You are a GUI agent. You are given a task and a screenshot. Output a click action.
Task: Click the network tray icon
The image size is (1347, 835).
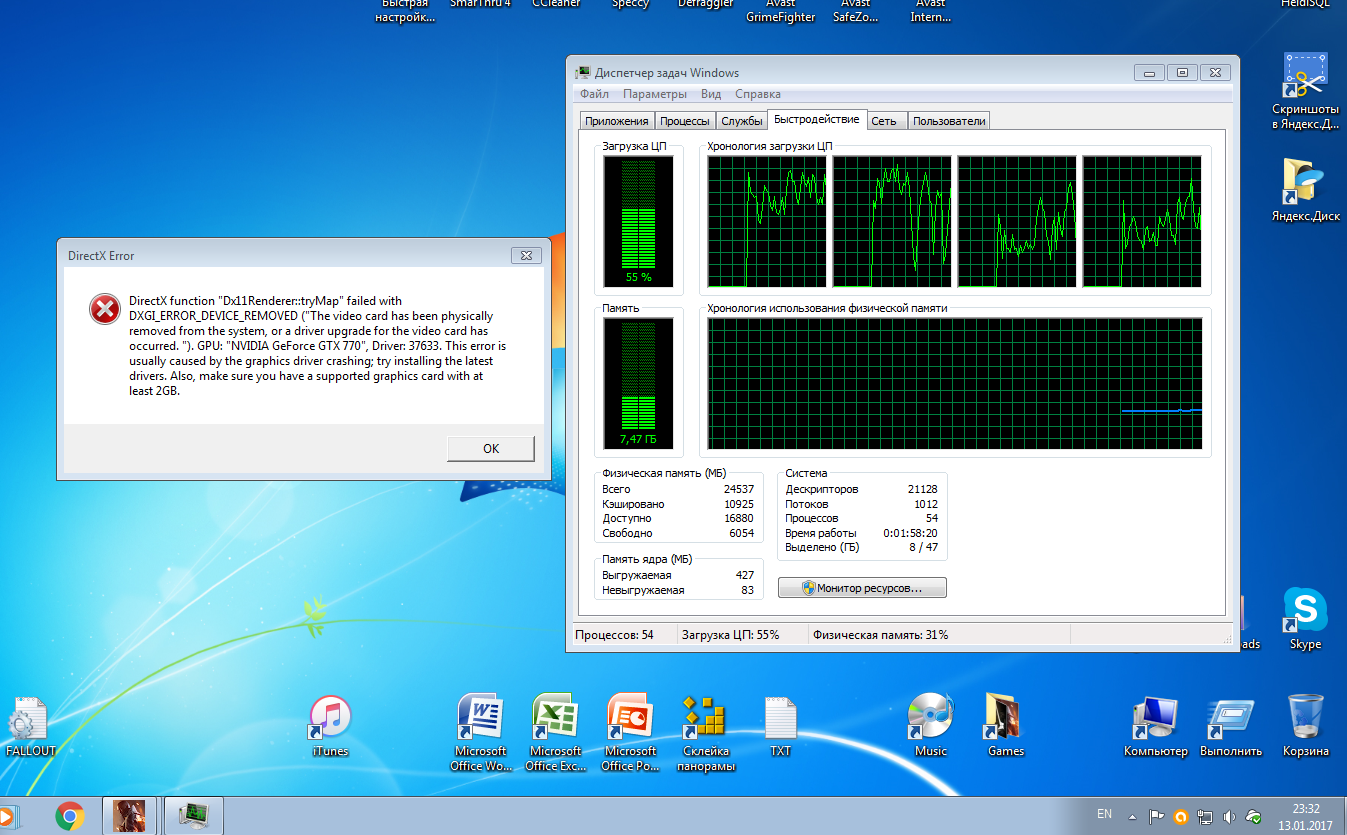pos(1206,816)
